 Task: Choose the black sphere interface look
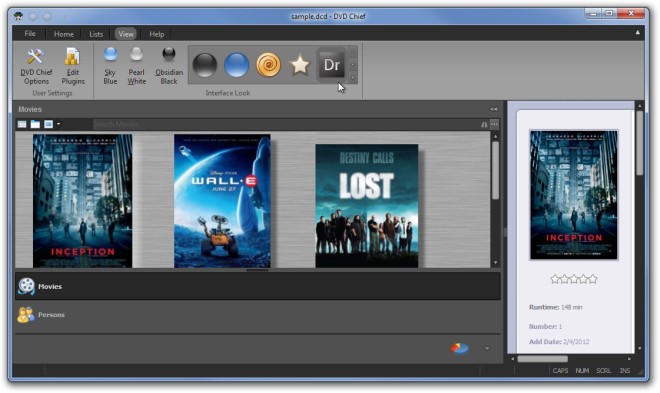[205, 65]
